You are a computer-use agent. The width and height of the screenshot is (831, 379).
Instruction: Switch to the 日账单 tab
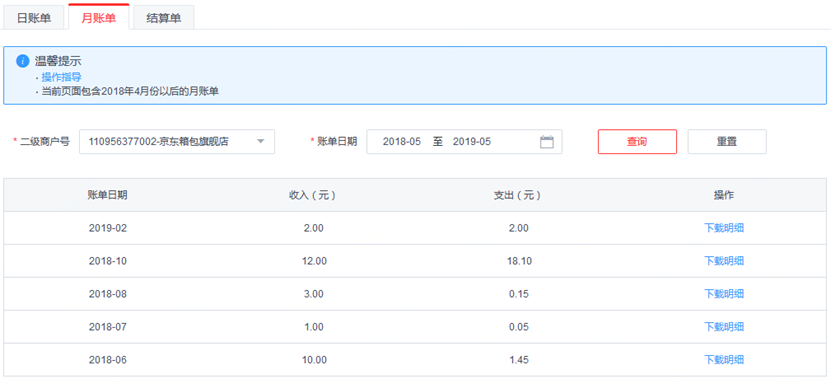(34, 18)
